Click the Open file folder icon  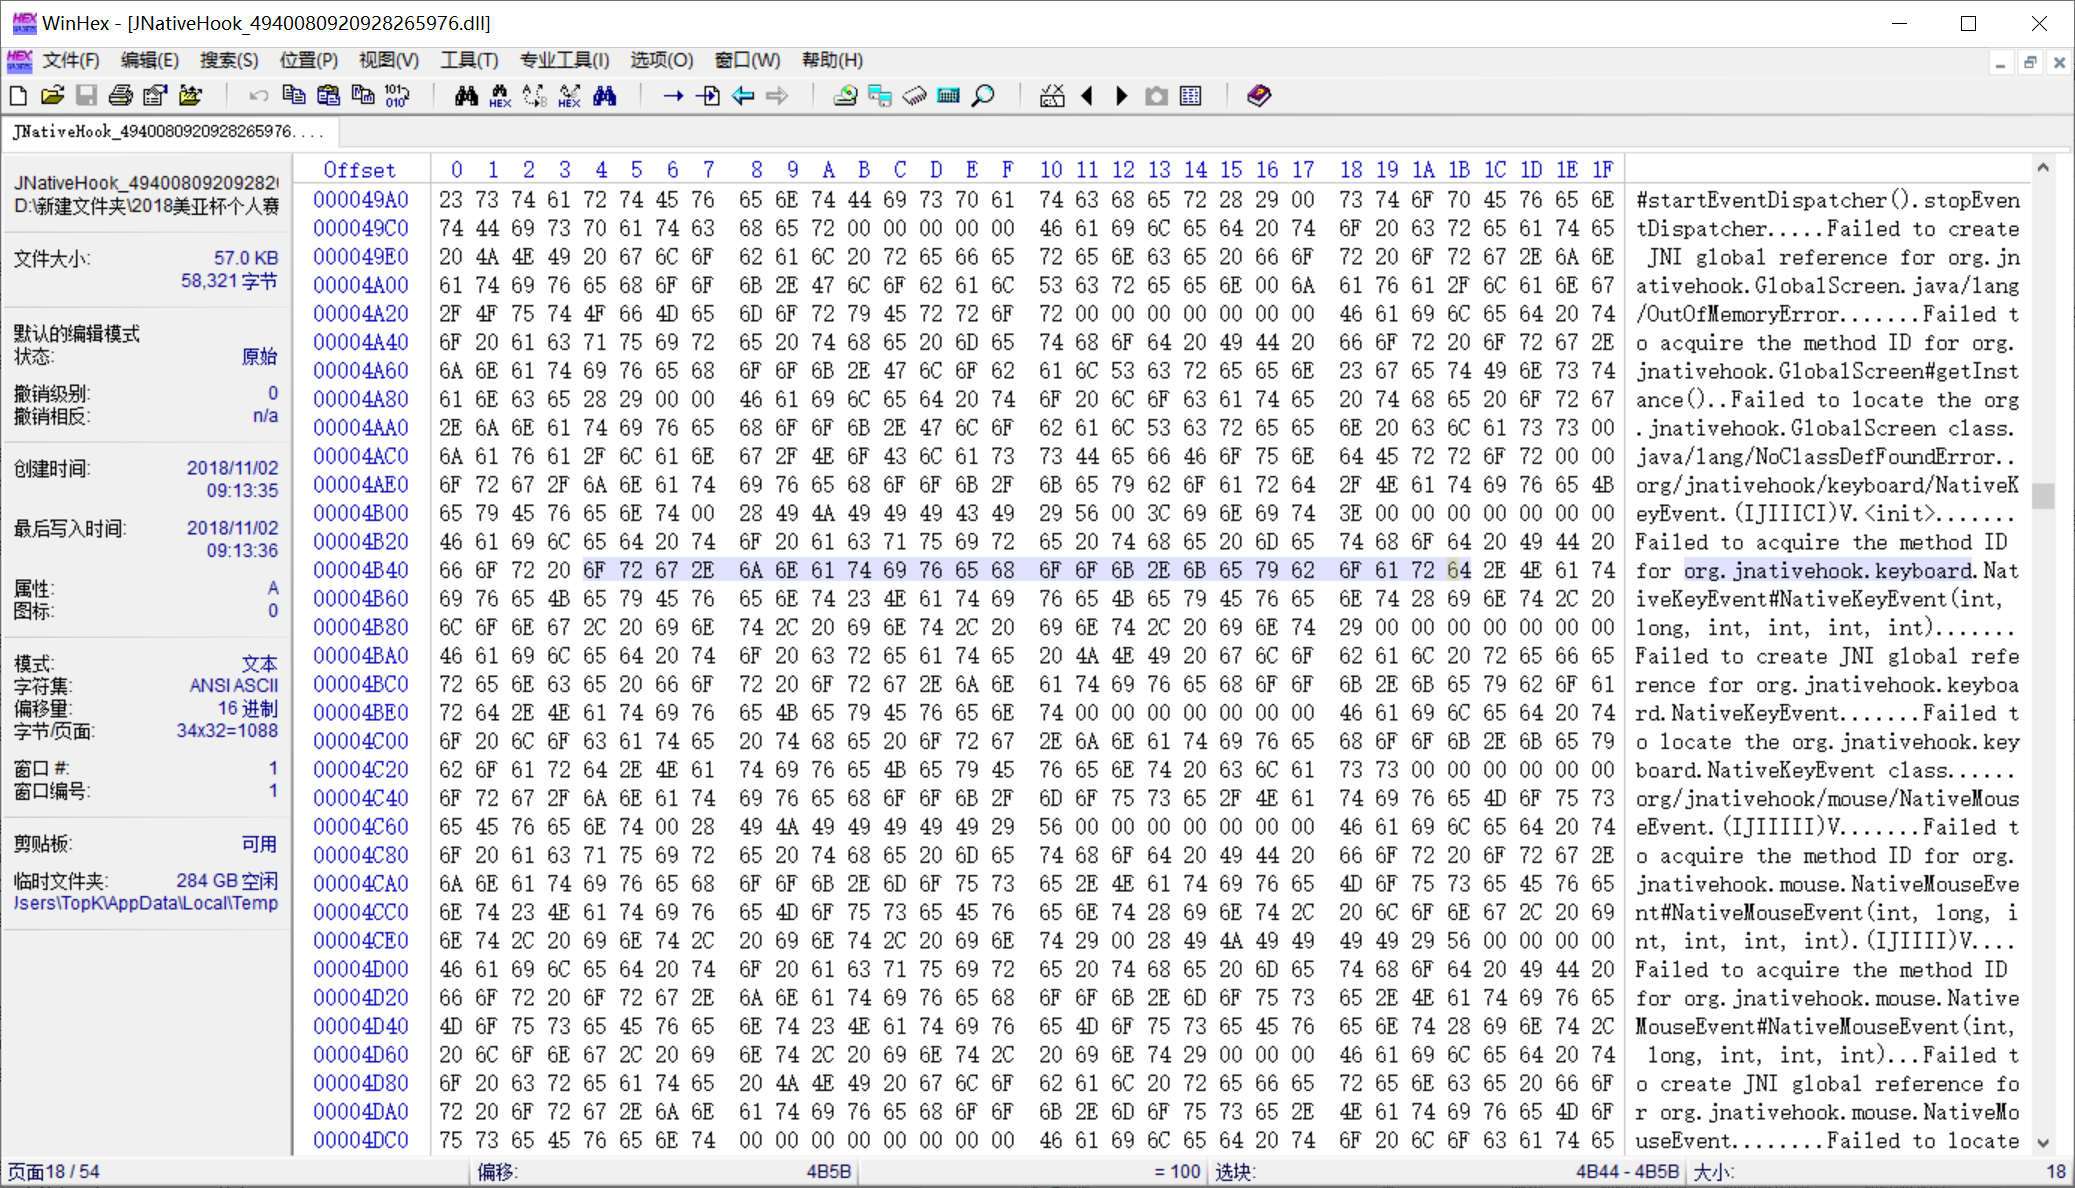52,96
